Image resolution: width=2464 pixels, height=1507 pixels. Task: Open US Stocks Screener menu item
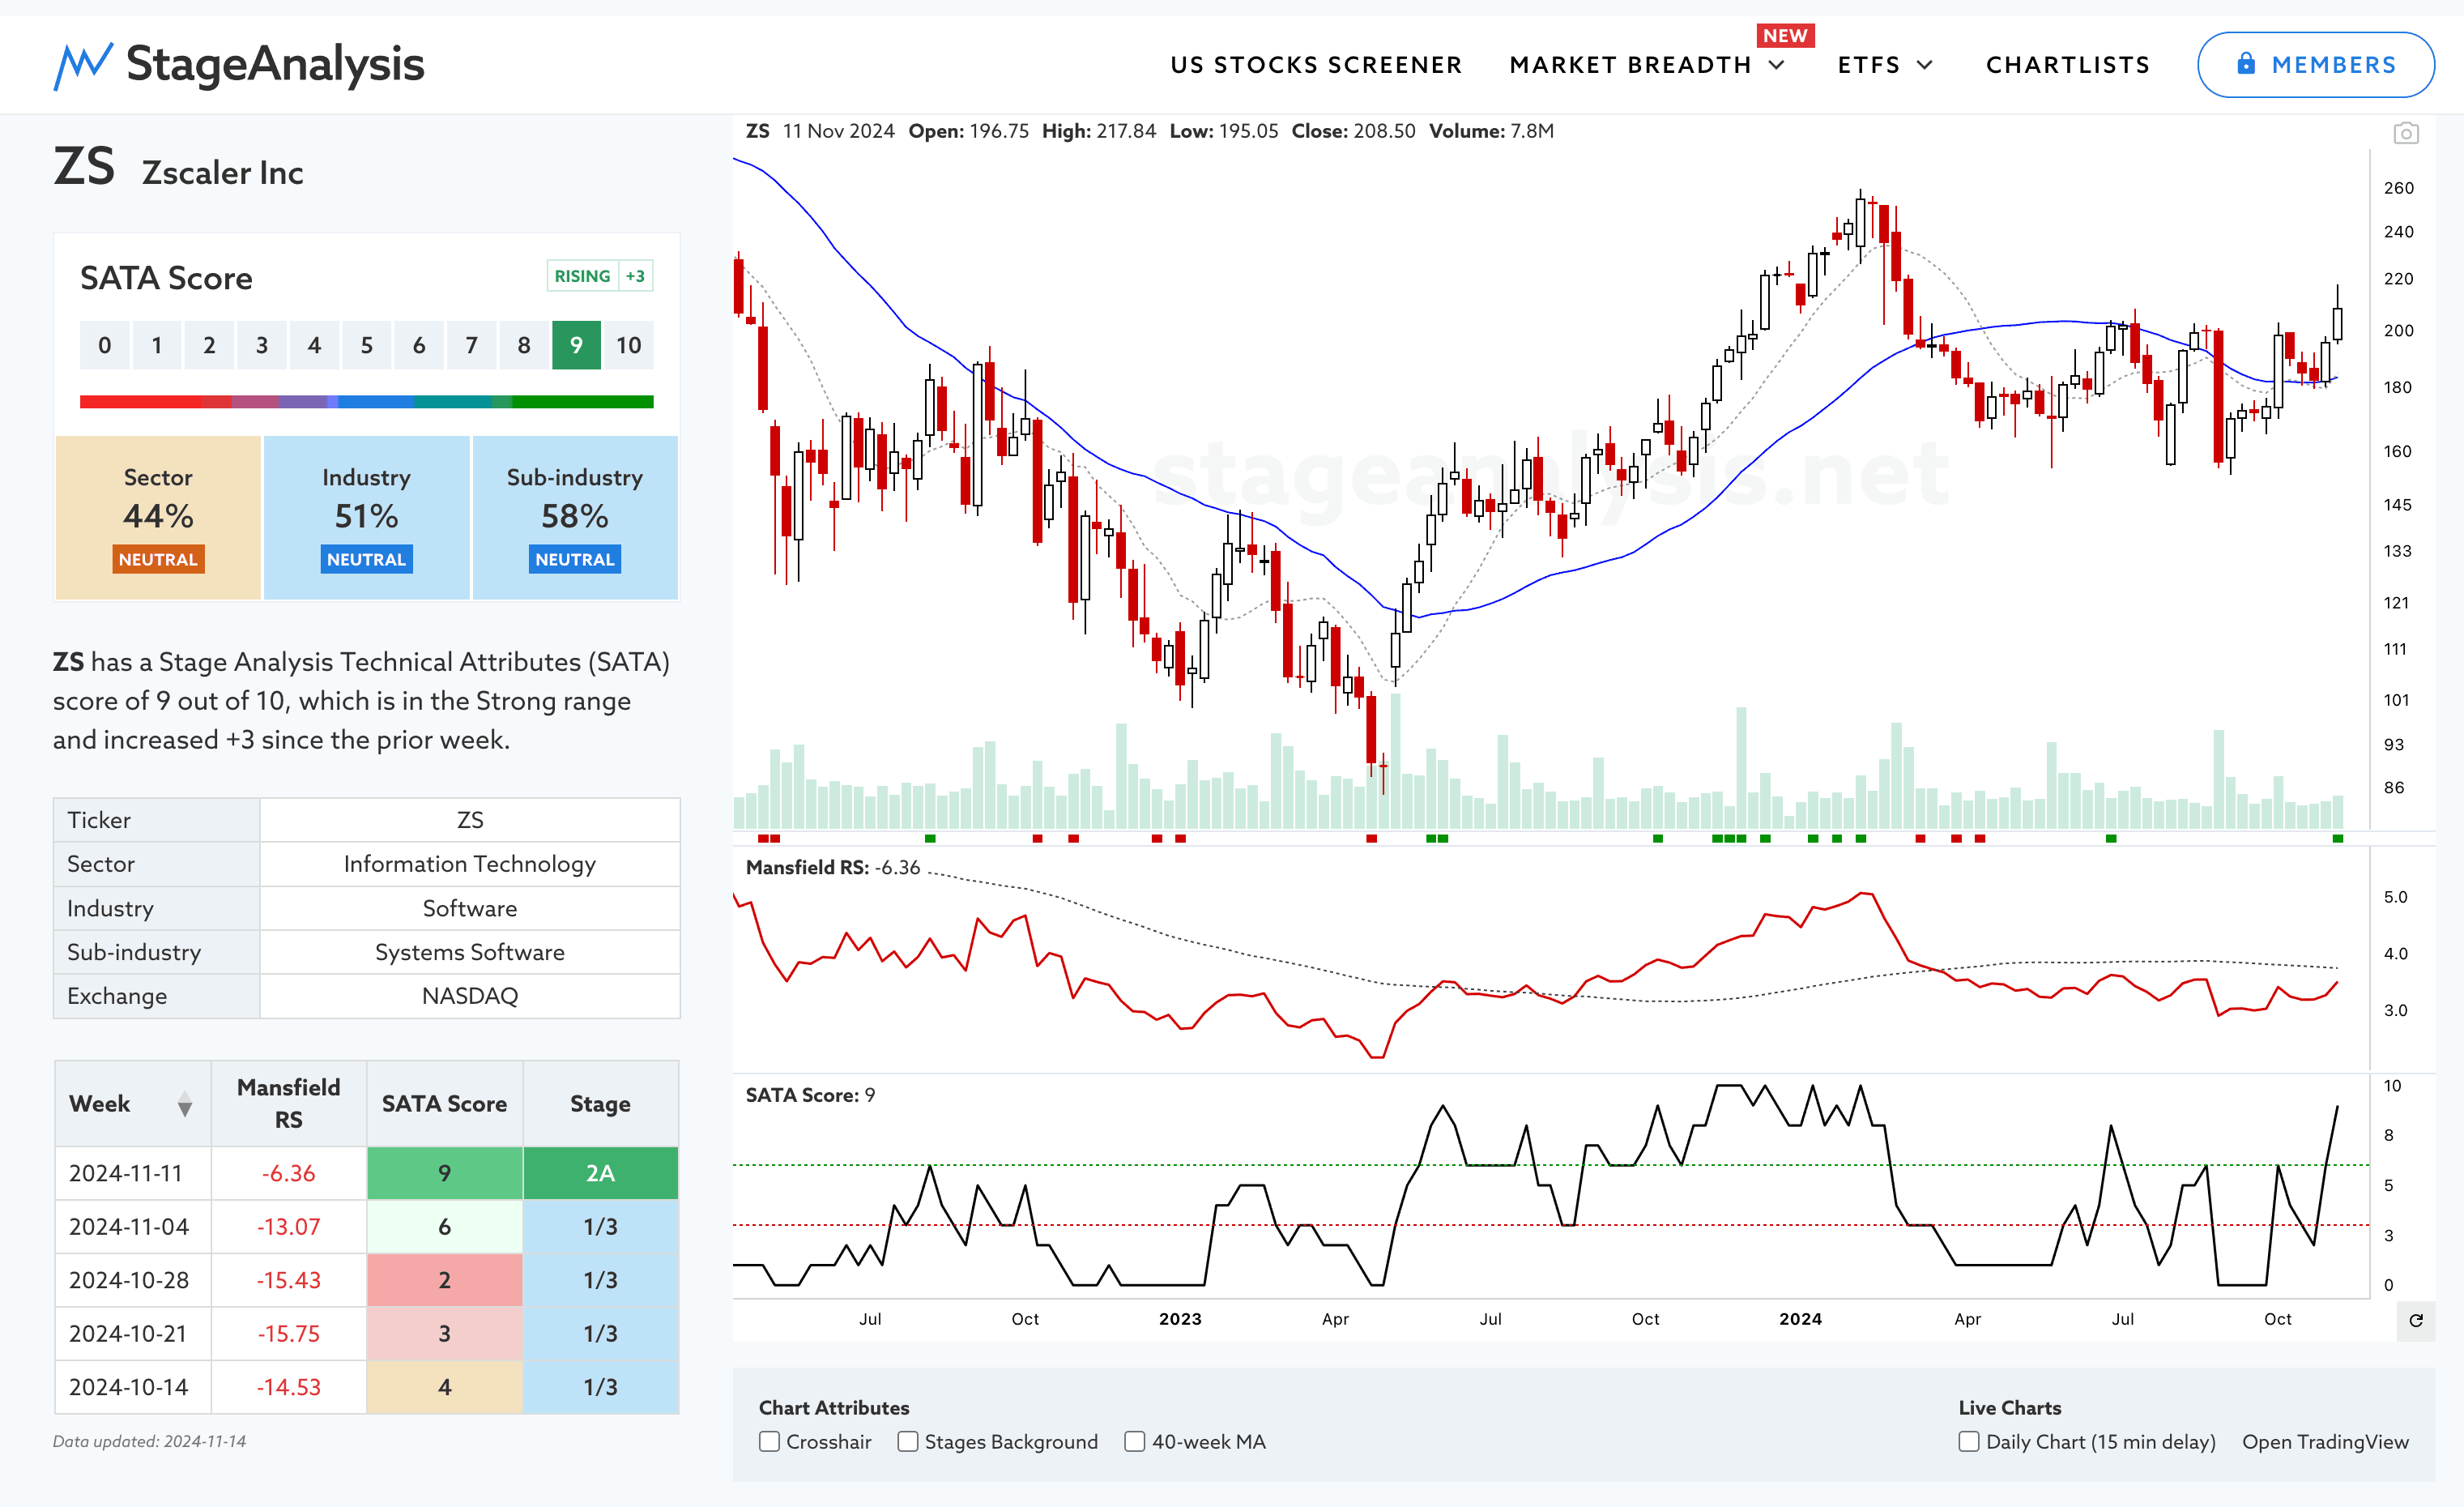1316,65
